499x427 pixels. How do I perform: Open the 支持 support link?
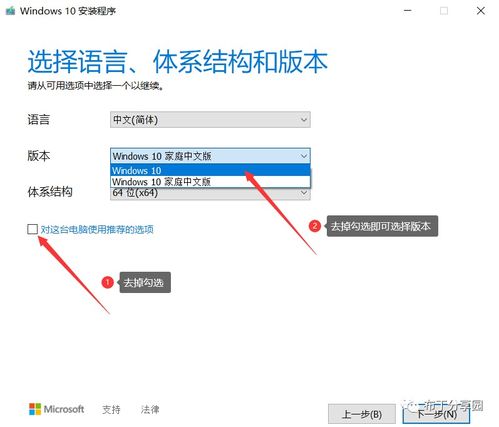tap(111, 409)
